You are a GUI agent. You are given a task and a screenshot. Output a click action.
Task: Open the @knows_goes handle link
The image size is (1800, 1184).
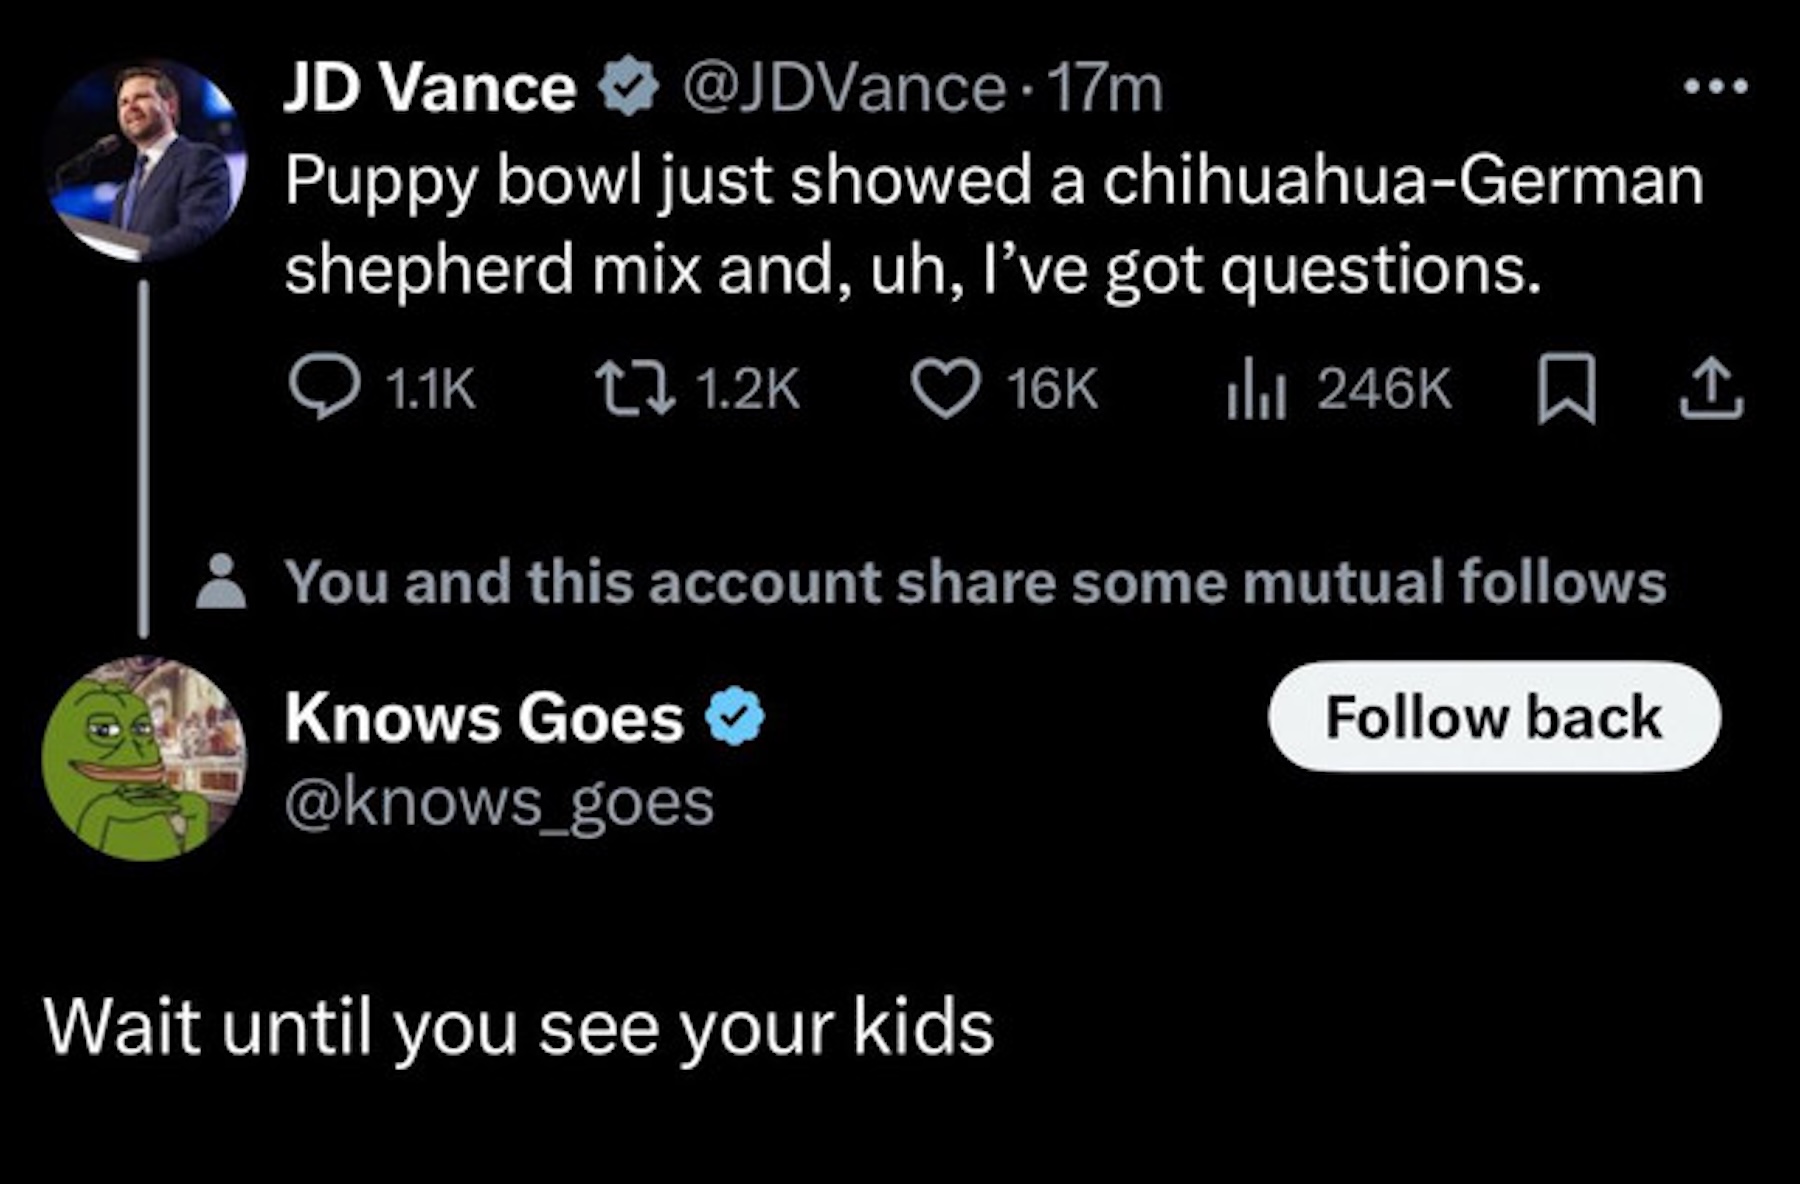click(x=499, y=803)
